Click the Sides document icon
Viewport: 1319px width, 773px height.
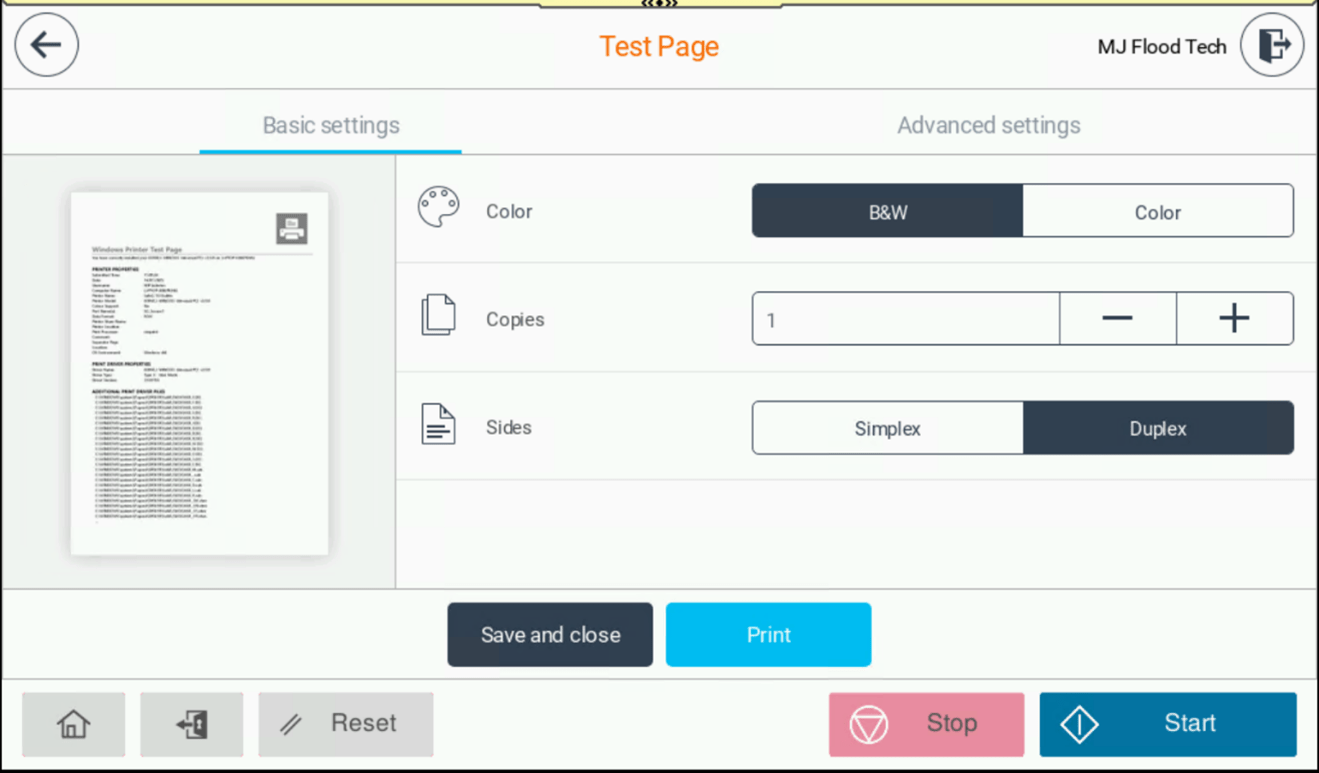(x=438, y=425)
